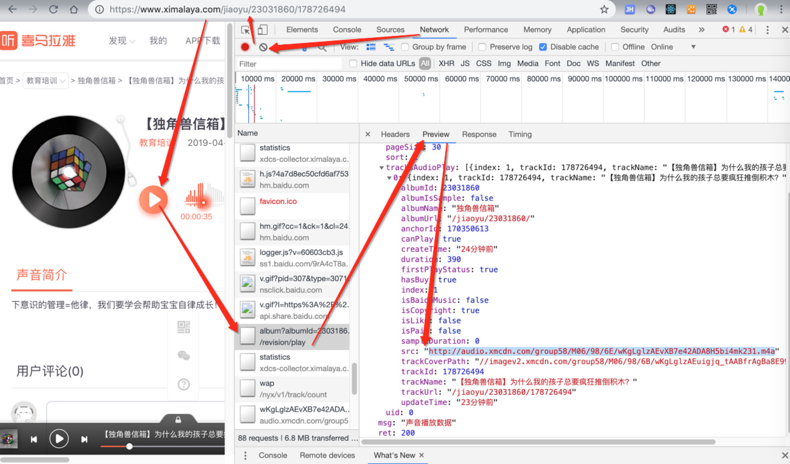The image size is (790, 464).
Task: Filter requests by JS type
Action: click(465, 63)
